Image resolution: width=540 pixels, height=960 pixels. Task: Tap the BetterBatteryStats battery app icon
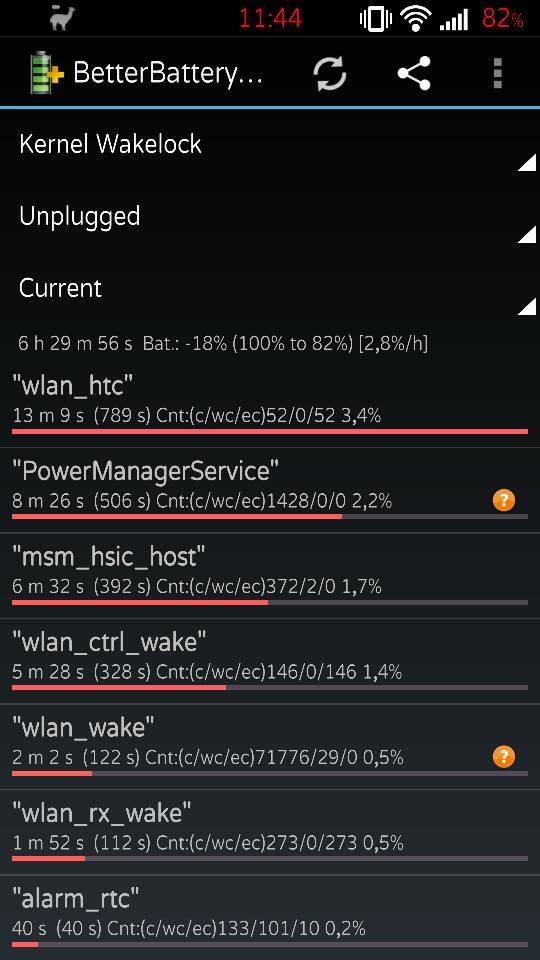[47, 74]
